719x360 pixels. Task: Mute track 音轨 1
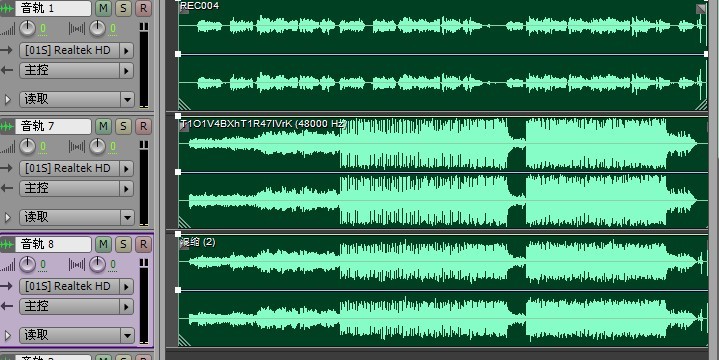[103, 8]
